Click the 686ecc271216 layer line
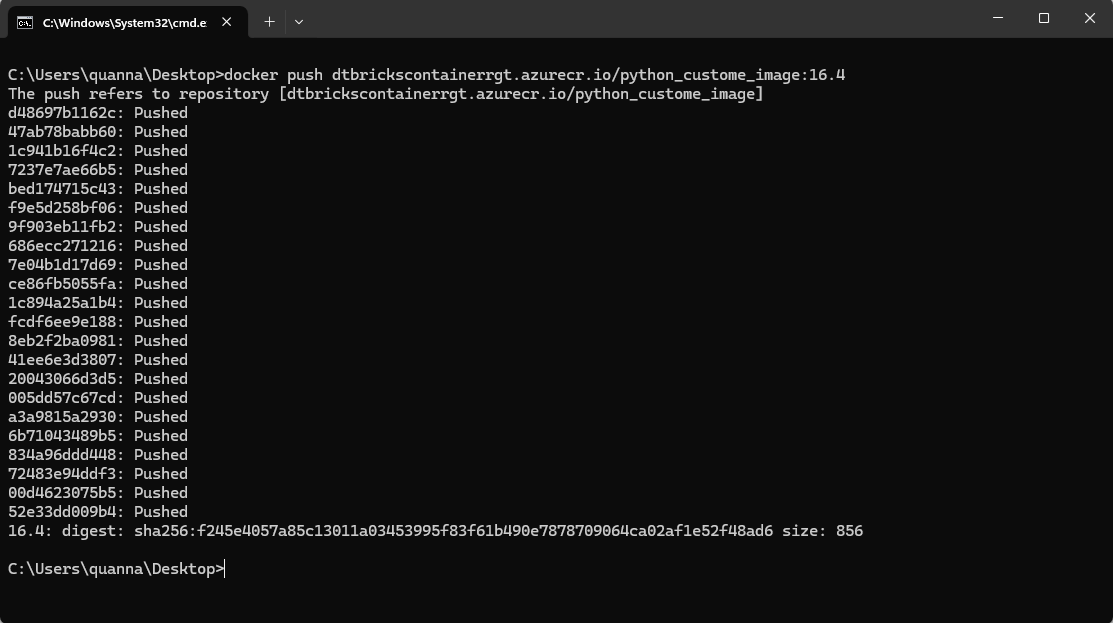1113x623 pixels. 98,246
